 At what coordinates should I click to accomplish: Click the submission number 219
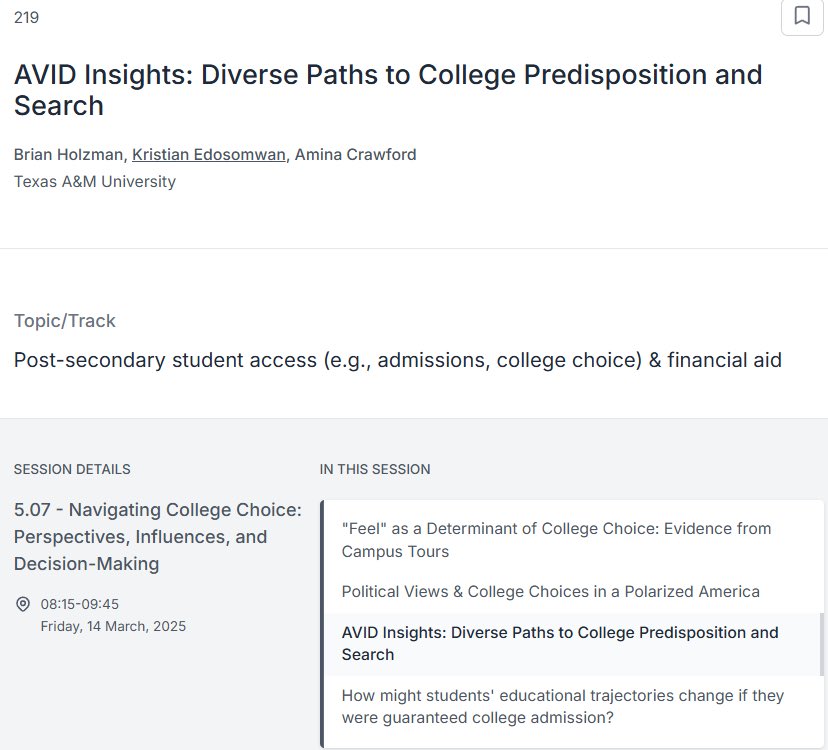(26, 17)
